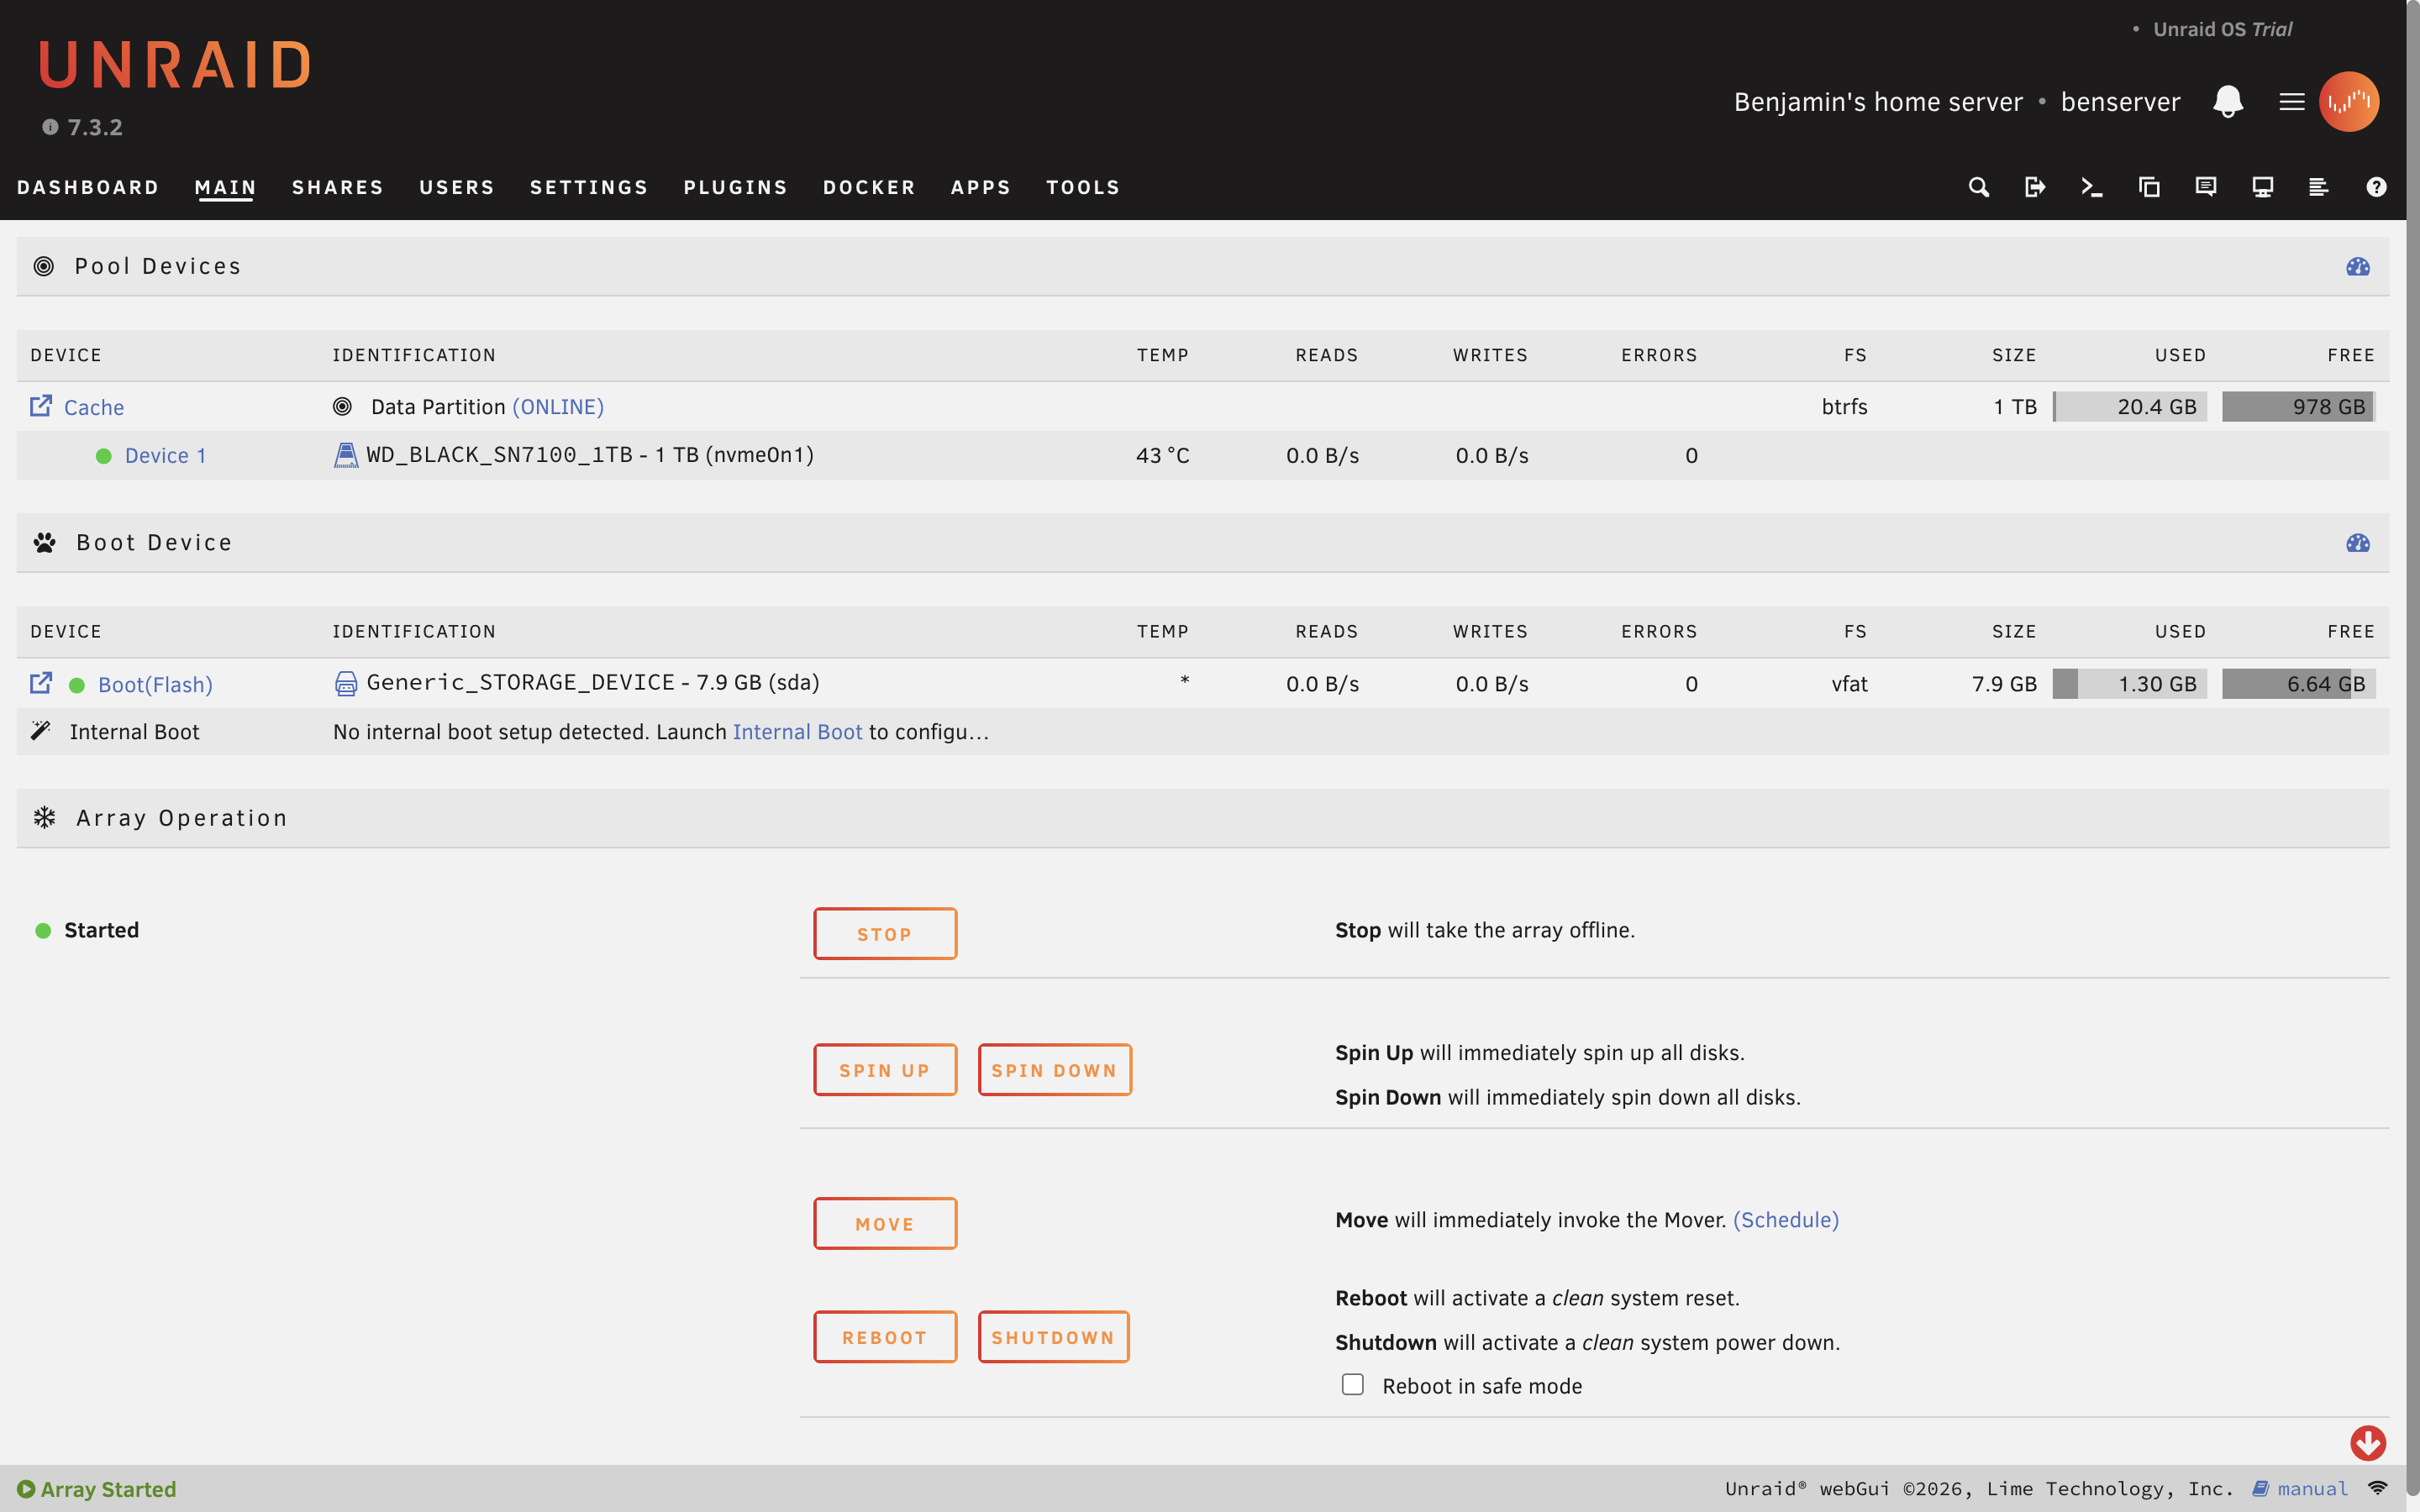This screenshot has width=2420, height=1512.
Task: Click the red scroll-down arrow button
Action: pos(2368,1443)
